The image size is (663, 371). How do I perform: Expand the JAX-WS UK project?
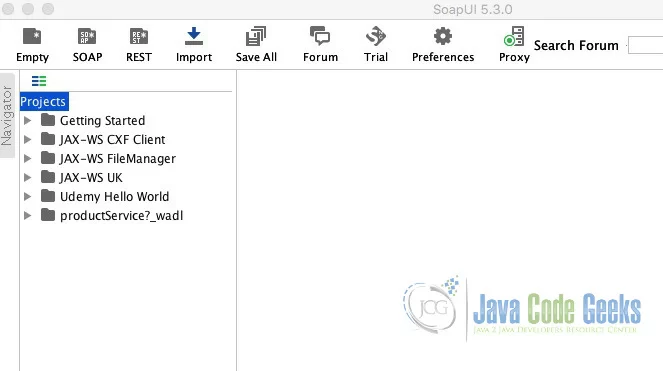(x=27, y=178)
